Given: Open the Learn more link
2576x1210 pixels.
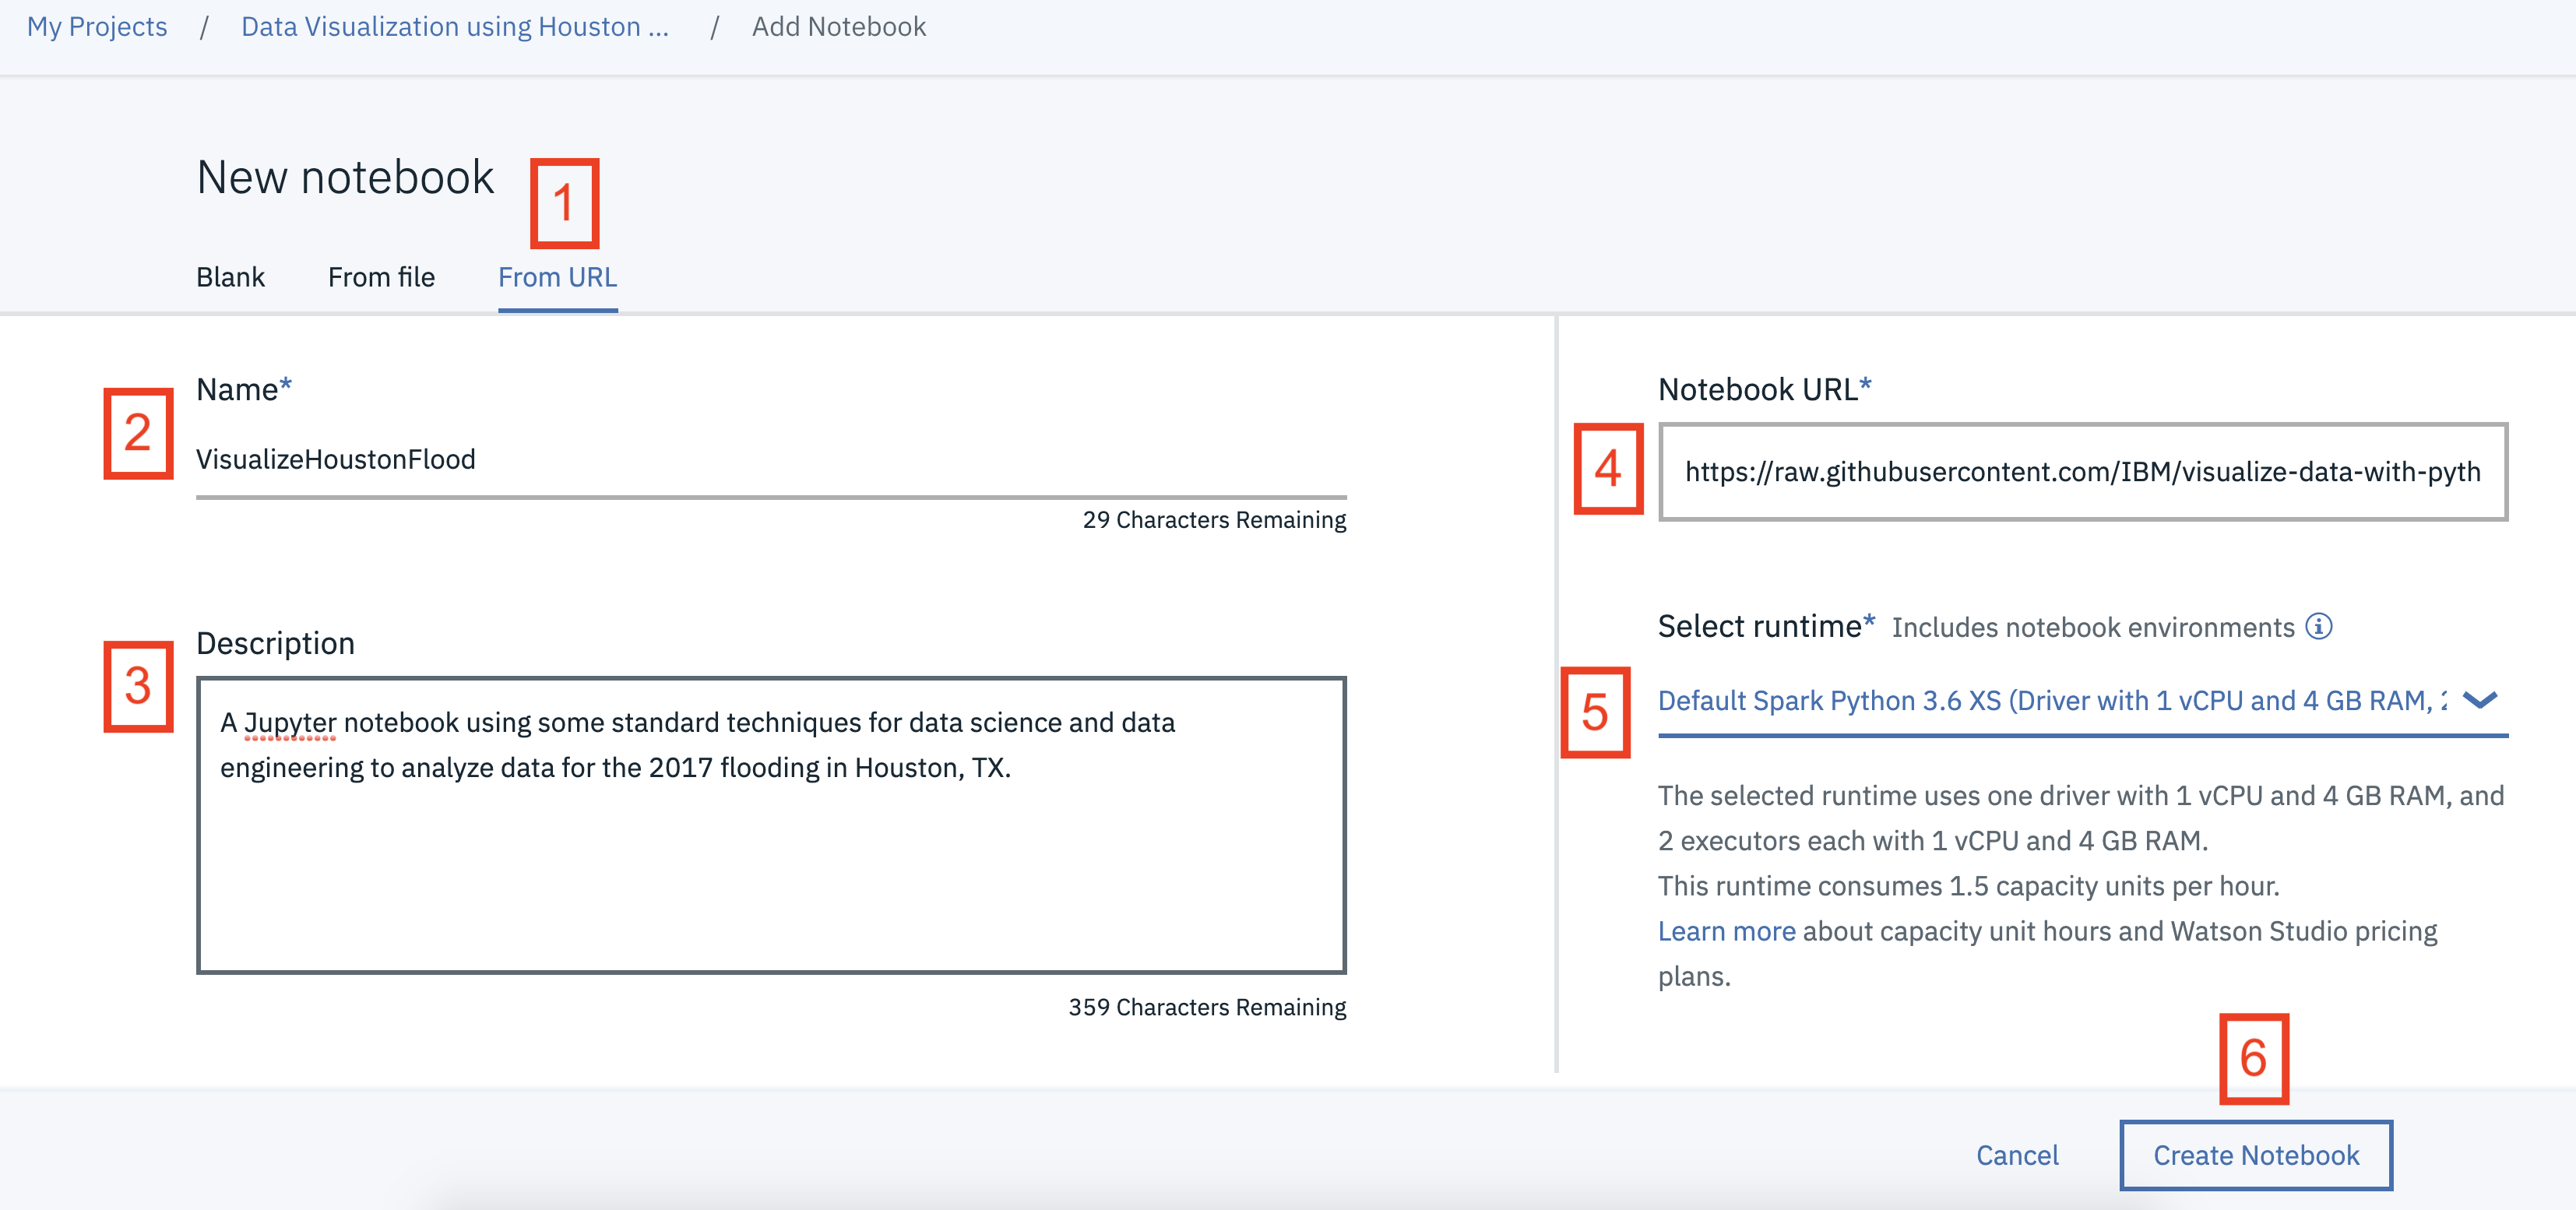Looking at the screenshot, I should 1726,931.
